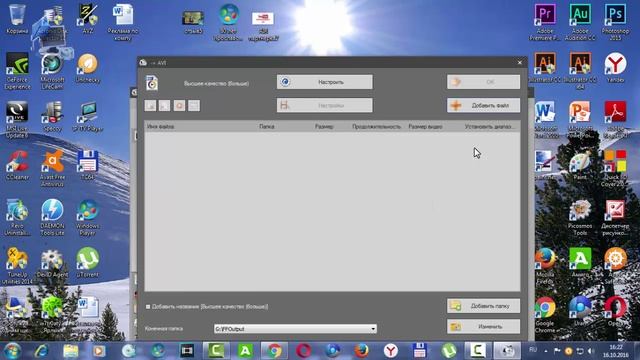Click the taskbar clock showing 16:22
Viewport: 640px width, 360px height.
click(x=616, y=351)
